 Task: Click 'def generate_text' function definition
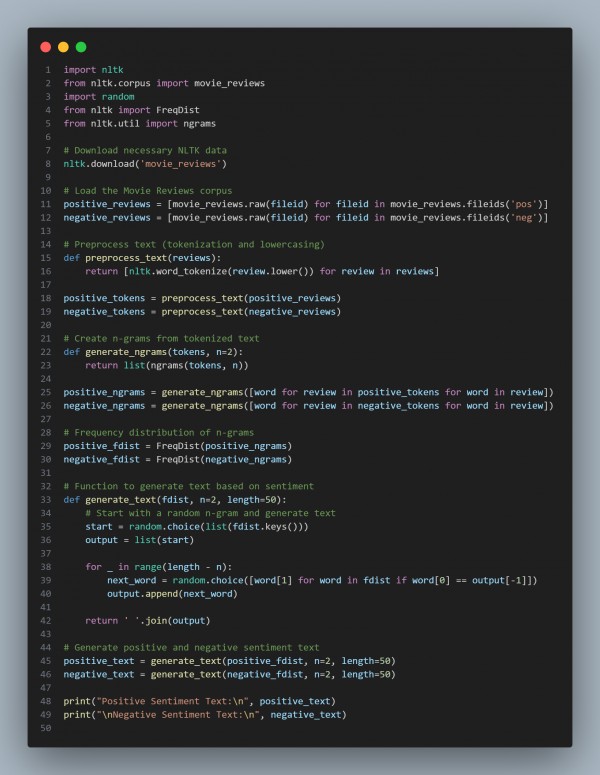pyautogui.click(x=175, y=500)
